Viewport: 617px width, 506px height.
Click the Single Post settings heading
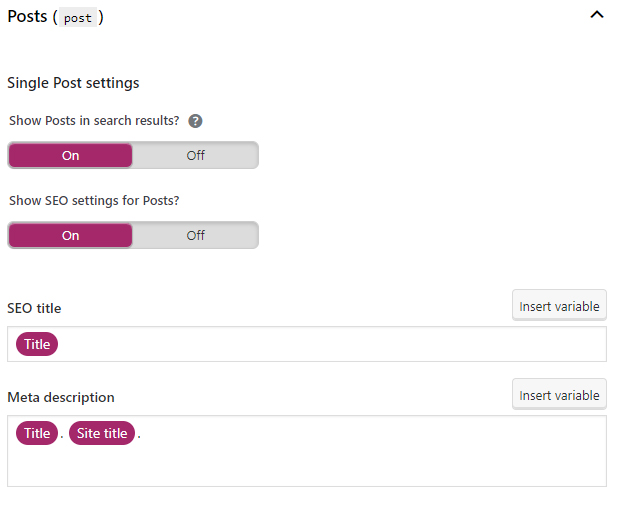(73, 83)
